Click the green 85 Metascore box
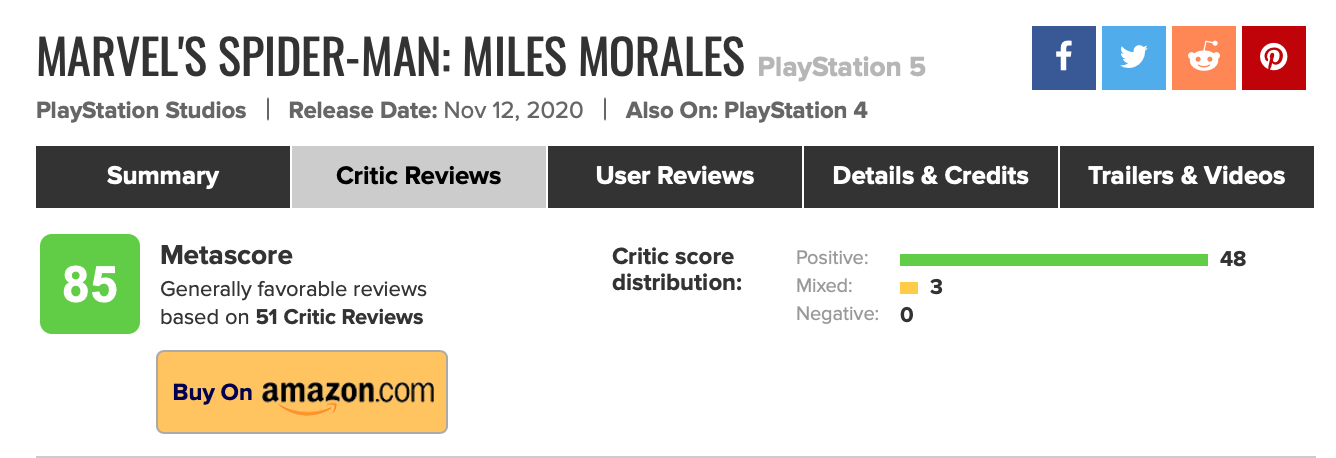Image resolution: width=1336 pixels, height=458 pixels. point(90,284)
